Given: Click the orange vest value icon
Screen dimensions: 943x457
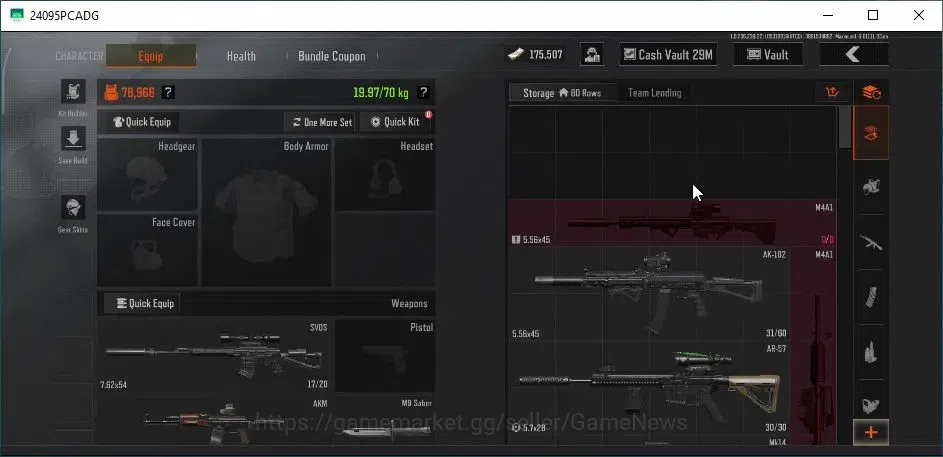Looking at the screenshot, I should [x=111, y=93].
